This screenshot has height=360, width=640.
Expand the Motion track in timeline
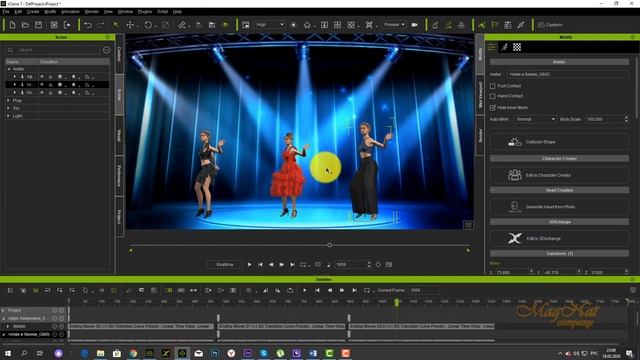coord(8,326)
